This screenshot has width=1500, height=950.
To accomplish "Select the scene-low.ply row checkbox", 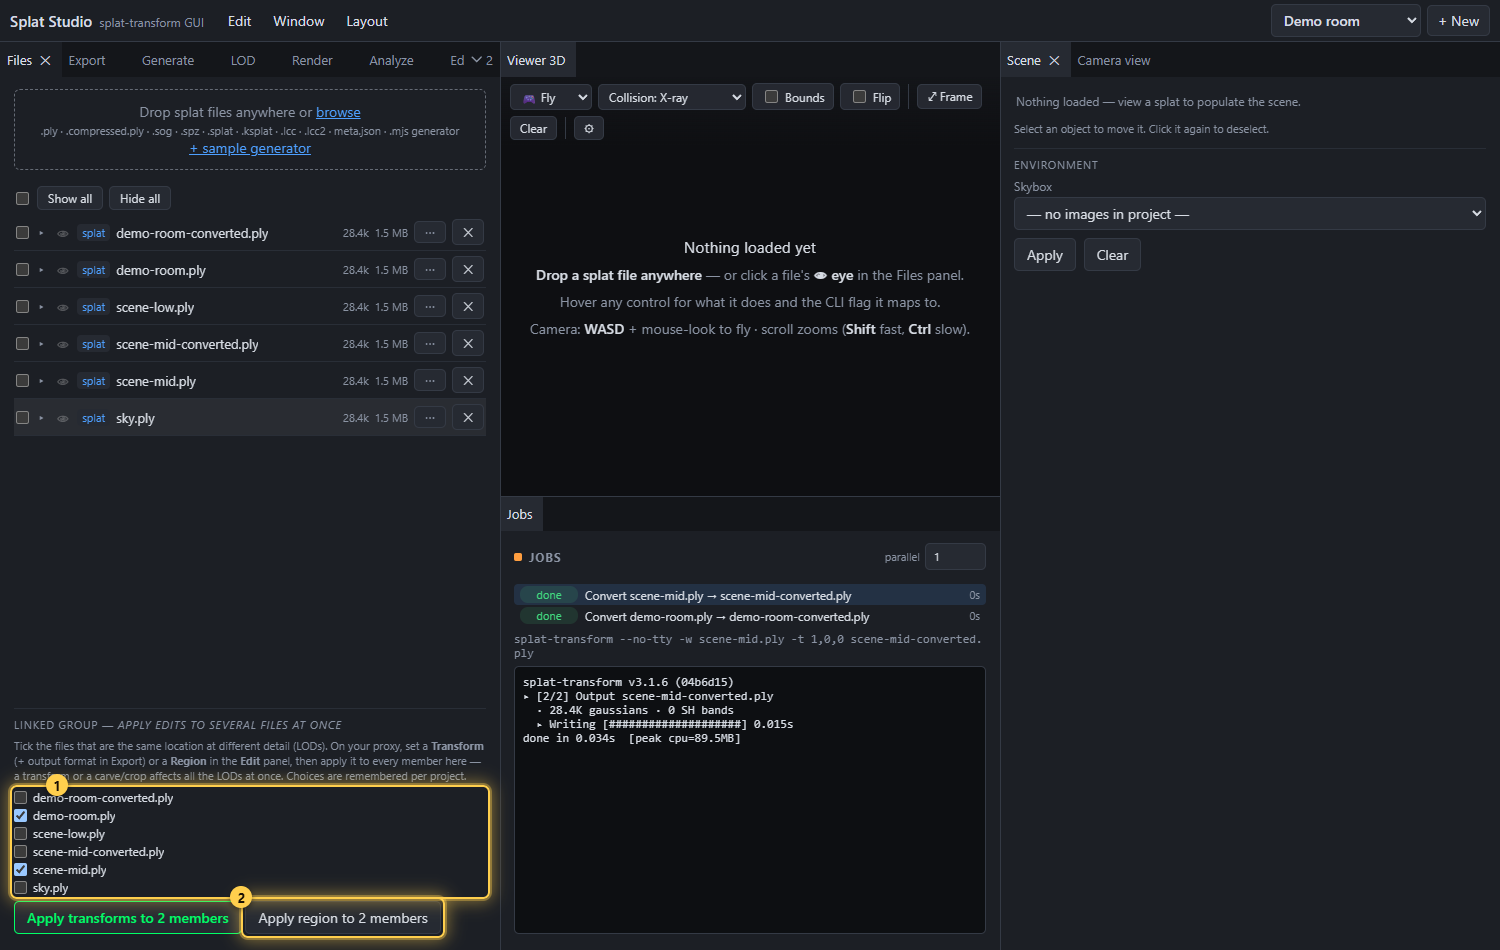I will point(22,307).
